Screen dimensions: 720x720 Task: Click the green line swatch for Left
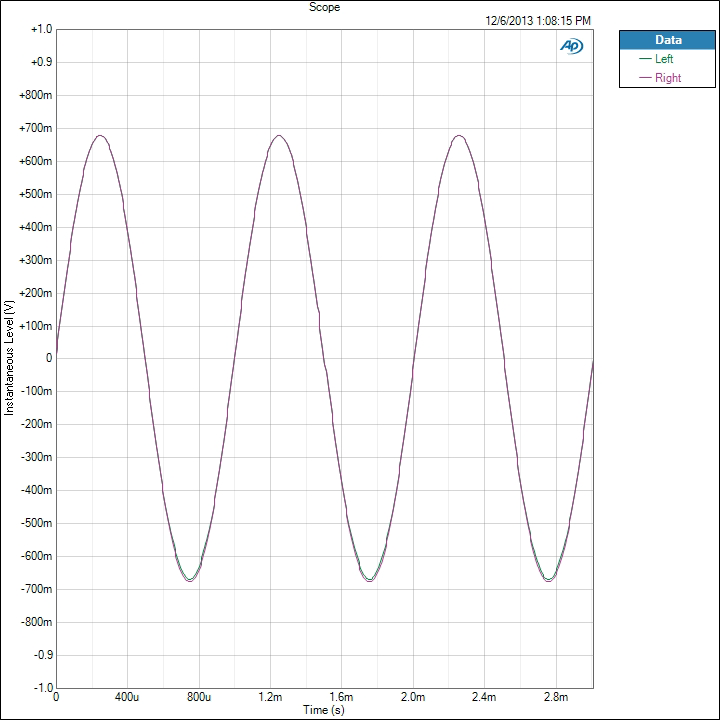[645, 59]
